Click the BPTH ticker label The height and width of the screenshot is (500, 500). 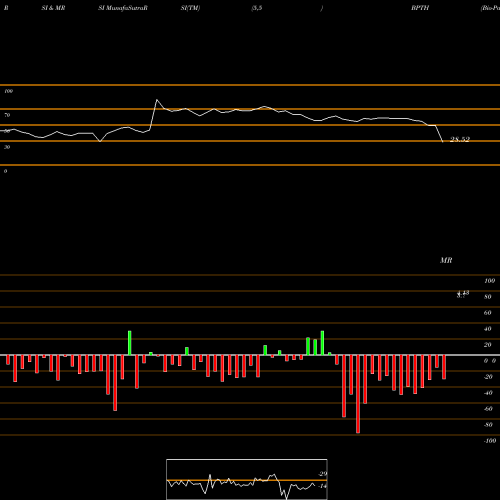420,8
